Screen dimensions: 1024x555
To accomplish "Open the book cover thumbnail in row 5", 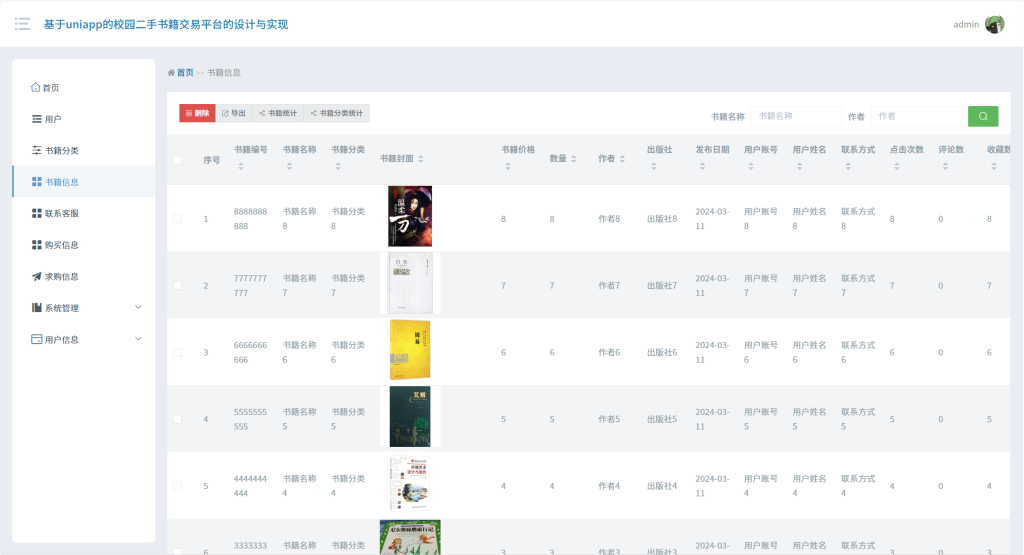I will pyautogui.click(x=410, y=483).
